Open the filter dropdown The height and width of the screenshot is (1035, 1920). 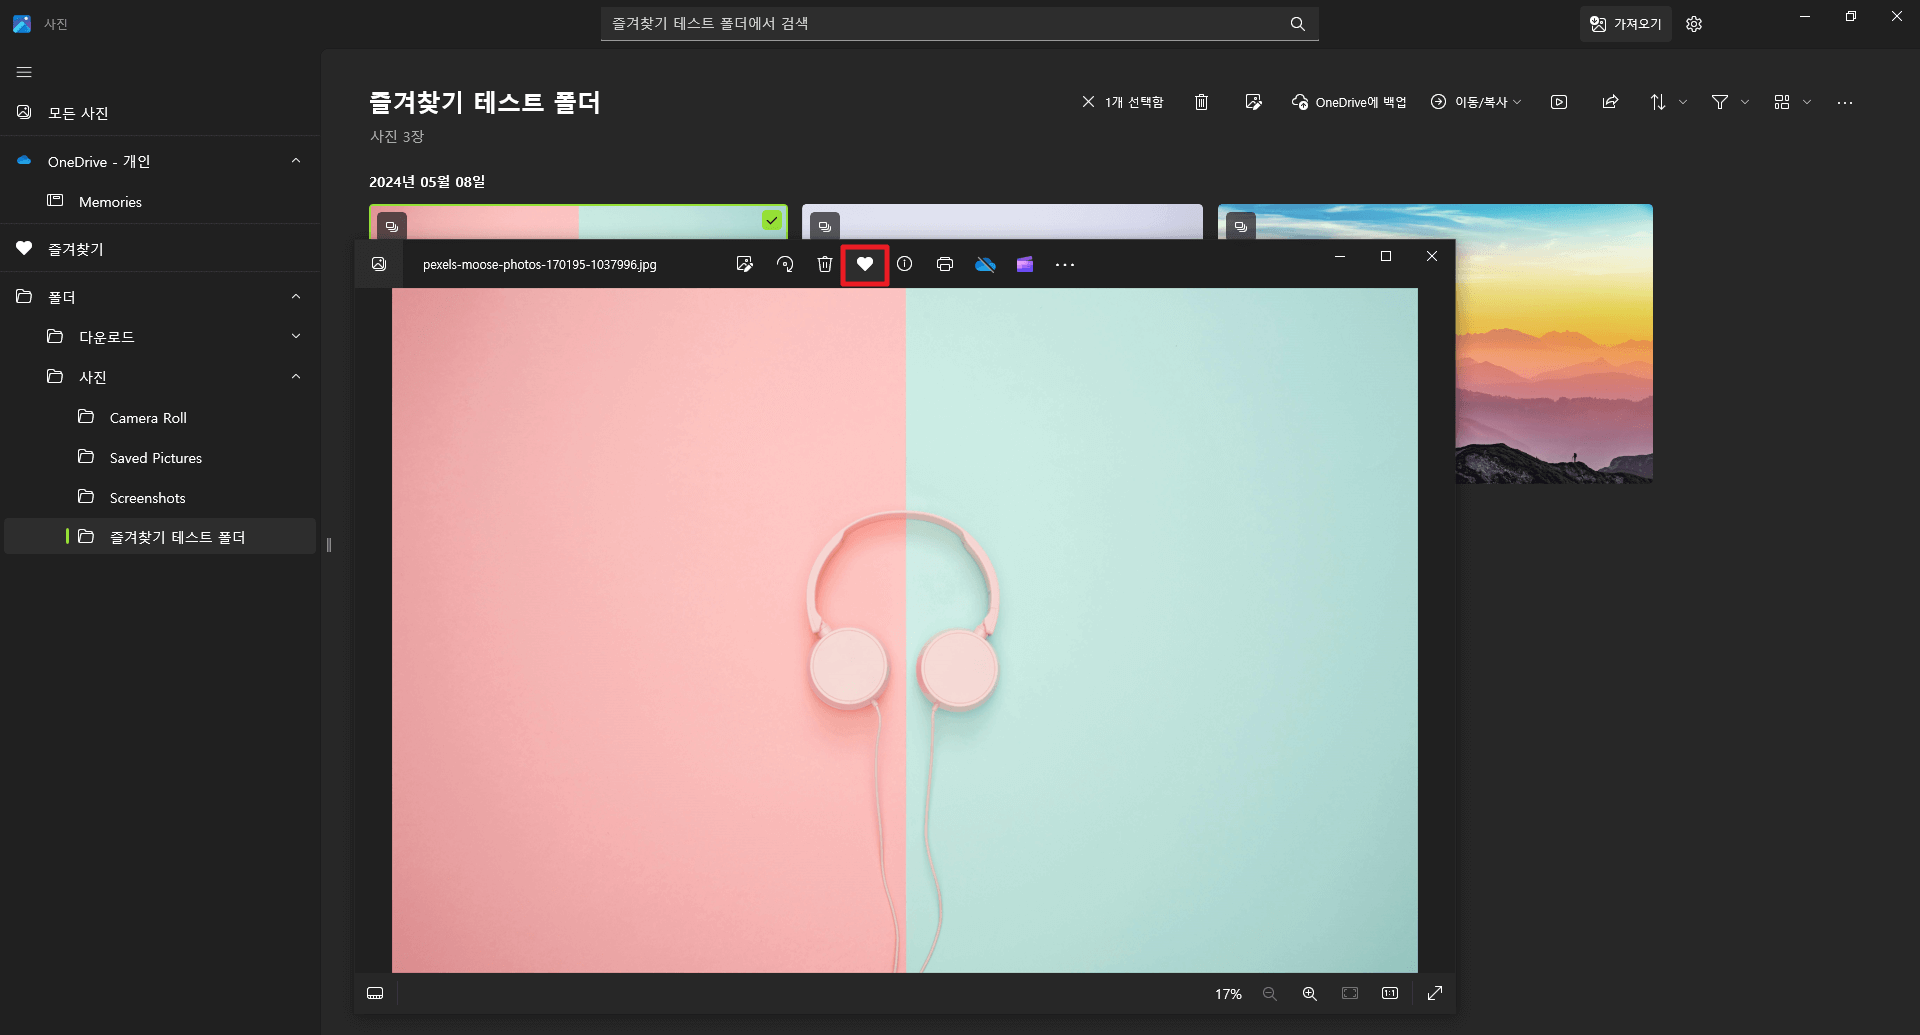[x=1730, y=102]
